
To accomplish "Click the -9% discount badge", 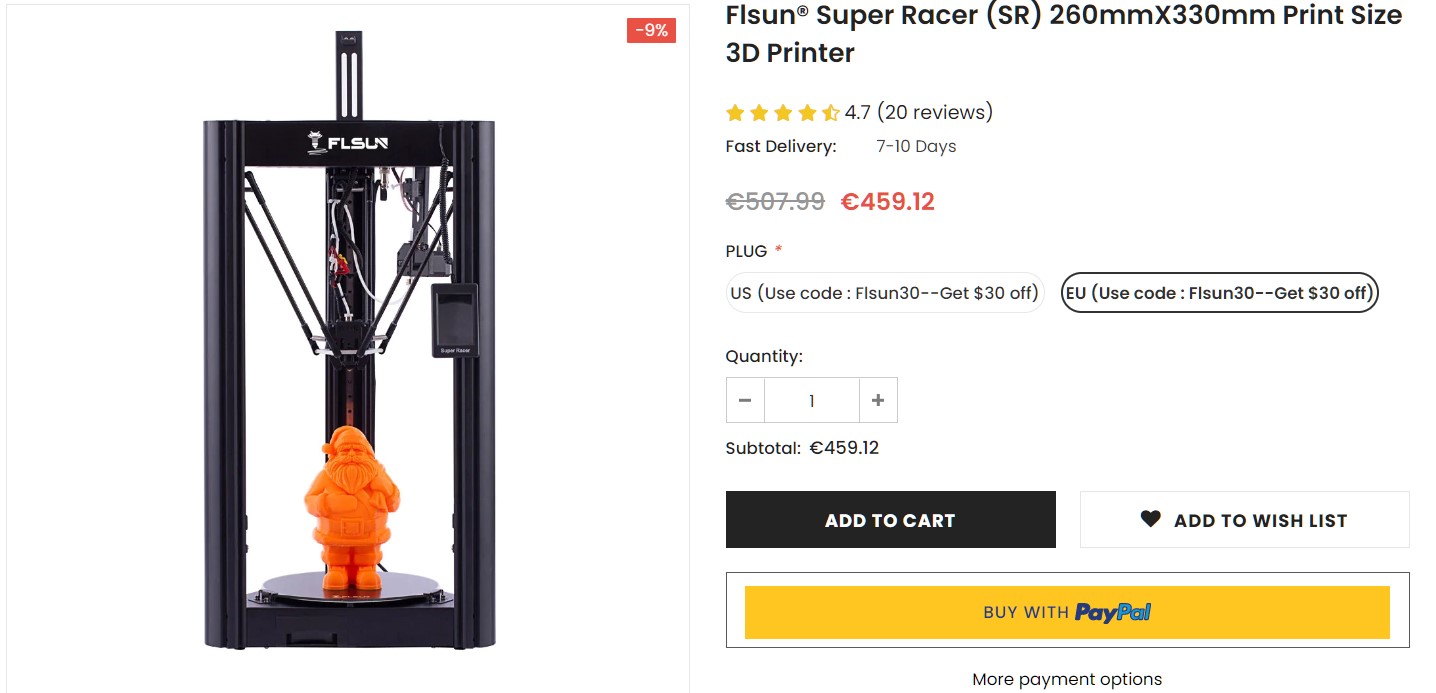I will point(651,30).
